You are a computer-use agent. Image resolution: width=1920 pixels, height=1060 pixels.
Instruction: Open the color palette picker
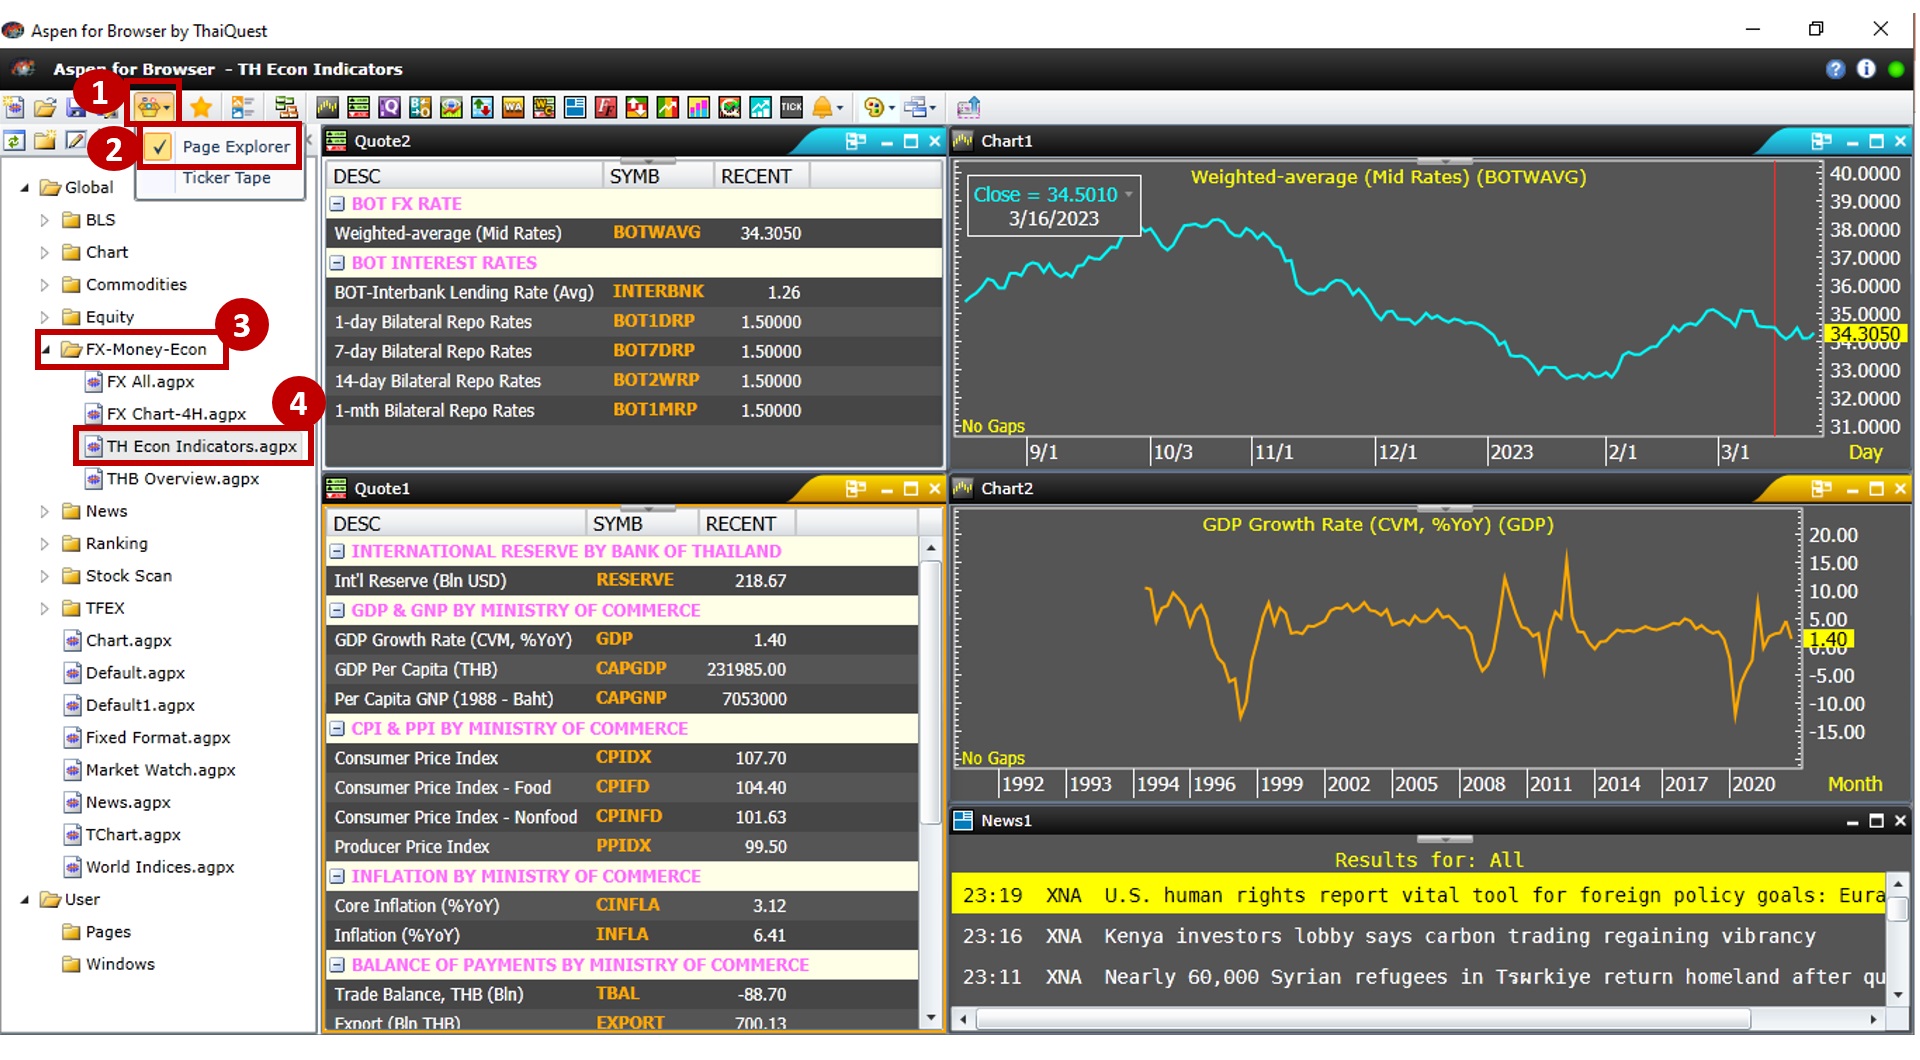click(875, 107)
